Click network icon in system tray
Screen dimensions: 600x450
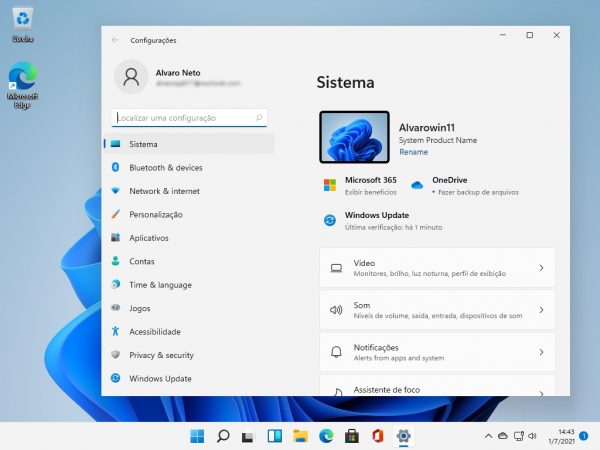coord(518,436)
